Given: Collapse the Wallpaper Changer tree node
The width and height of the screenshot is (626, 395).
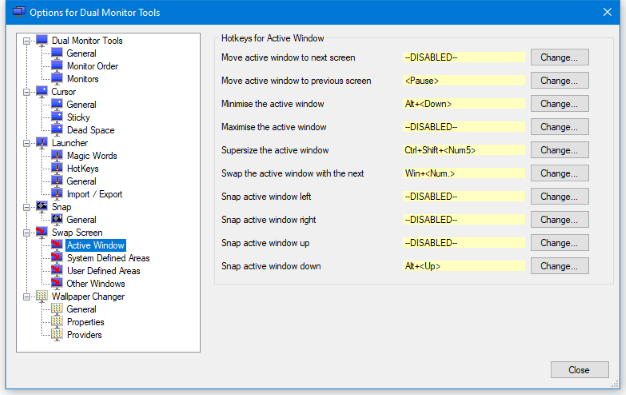Looking at the screenshot, I should pos(27,297).
